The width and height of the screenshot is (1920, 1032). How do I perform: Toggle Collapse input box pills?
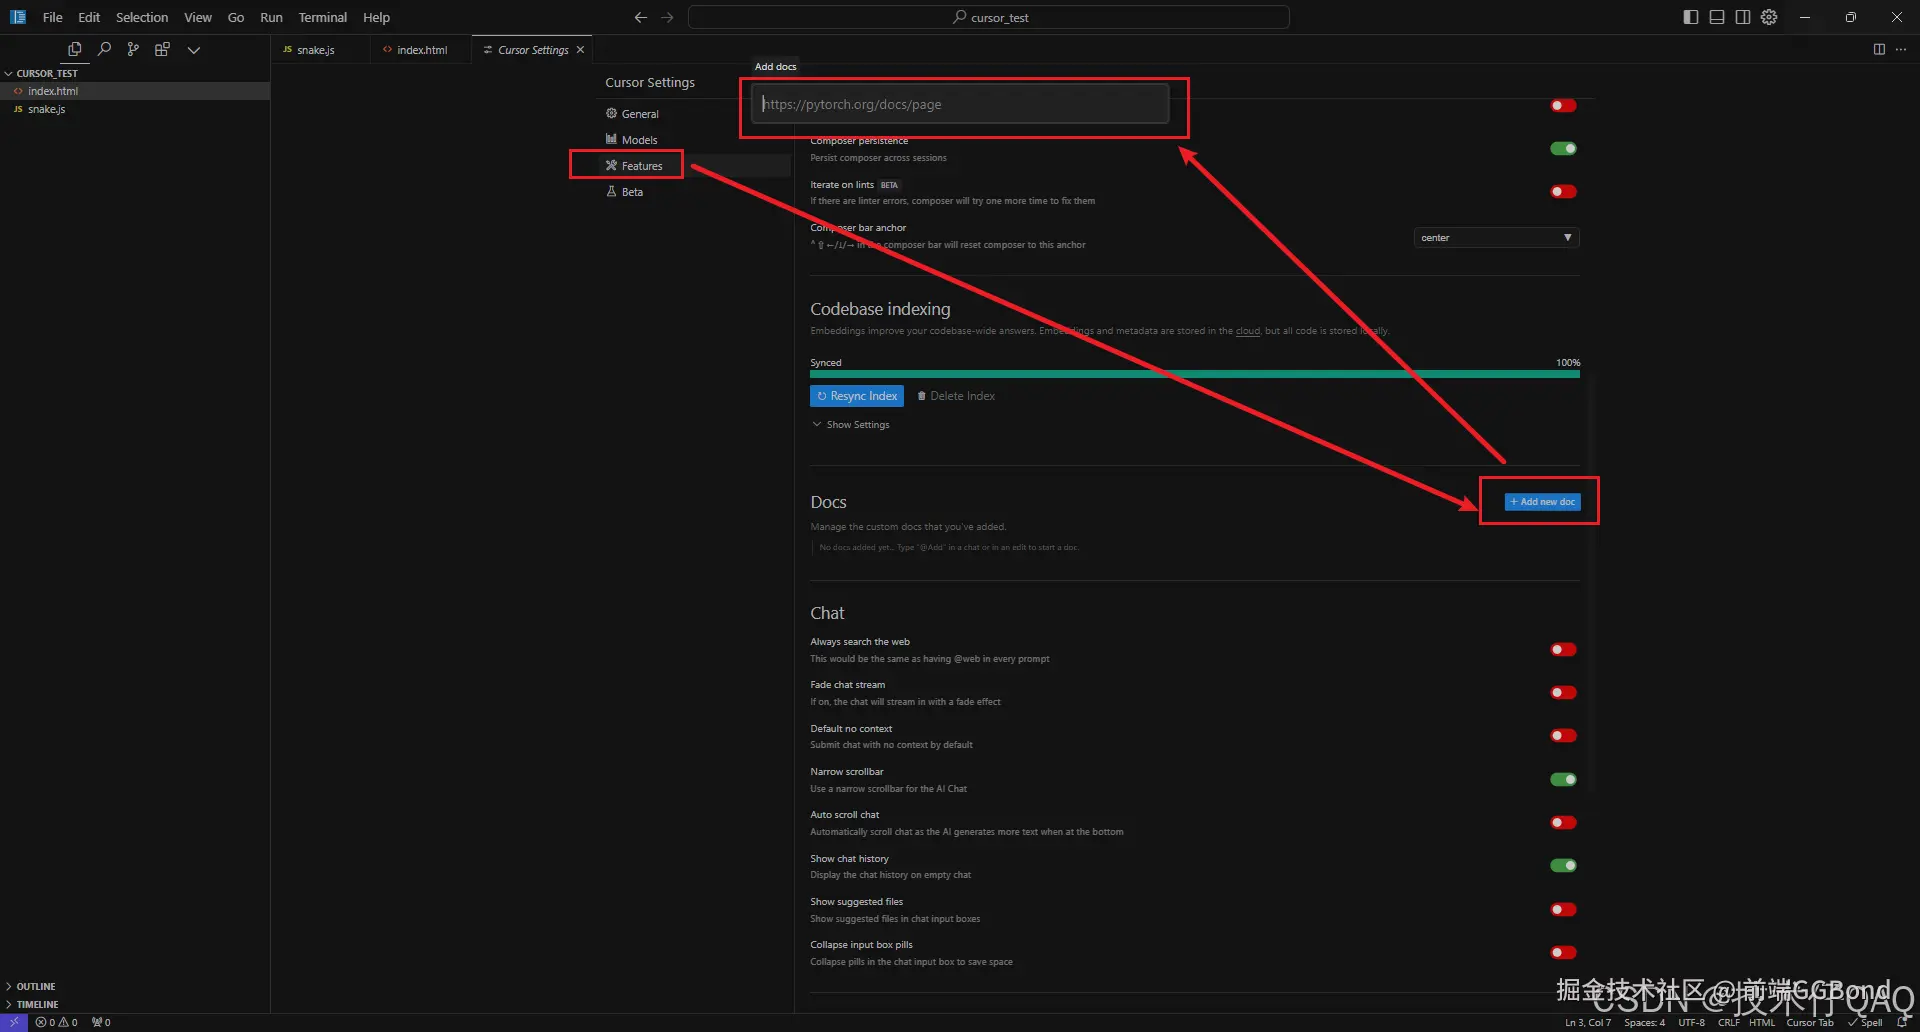[1563, 953]
